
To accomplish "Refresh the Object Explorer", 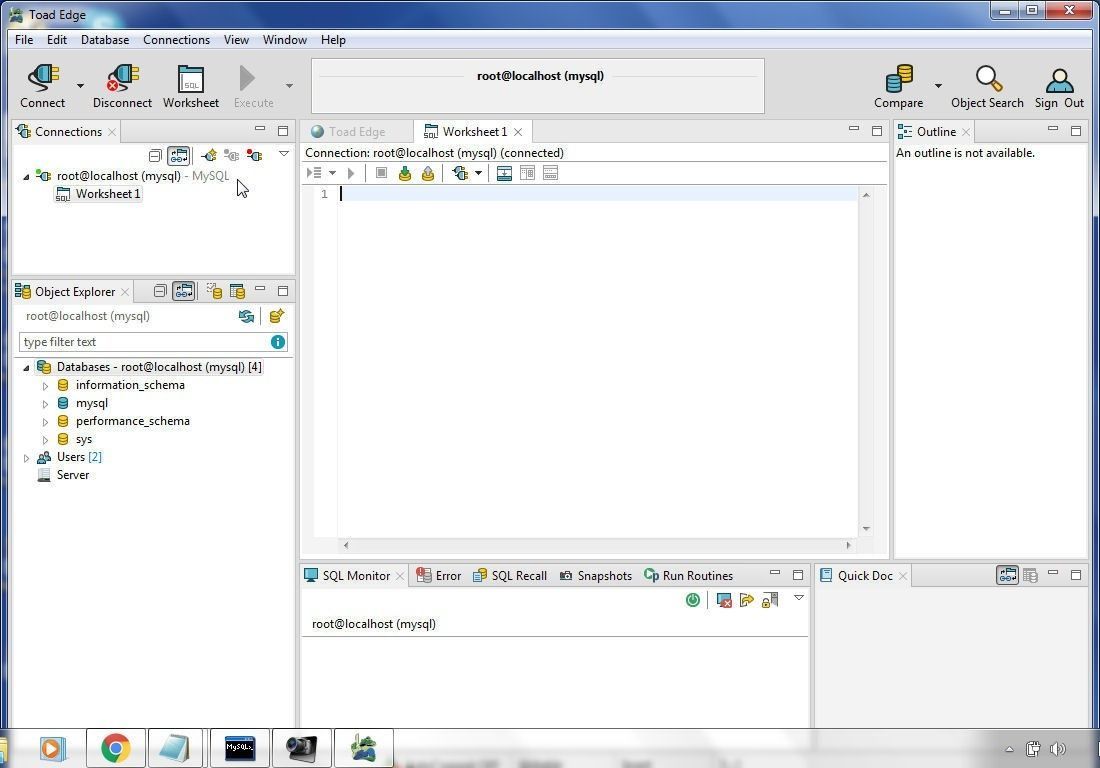I will click(x=246, y=316).
